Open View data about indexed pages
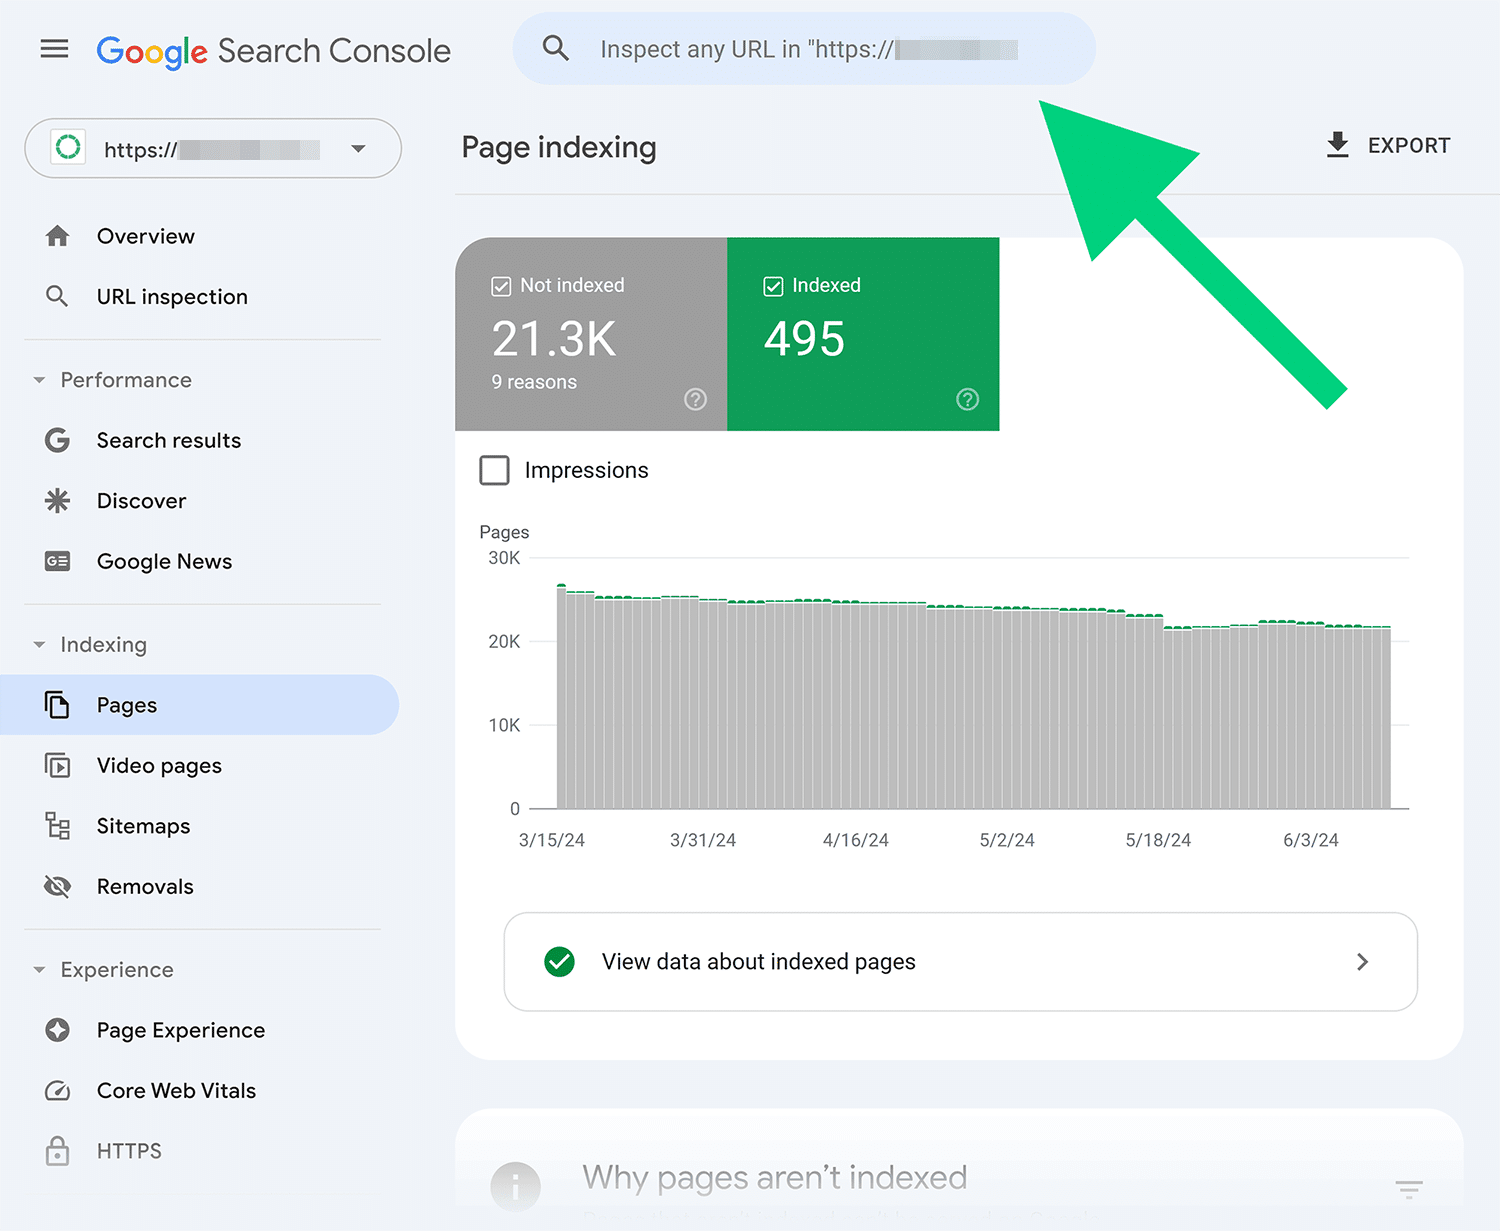This screenshot has width=1500, height=1231. (x=960, y=962)
